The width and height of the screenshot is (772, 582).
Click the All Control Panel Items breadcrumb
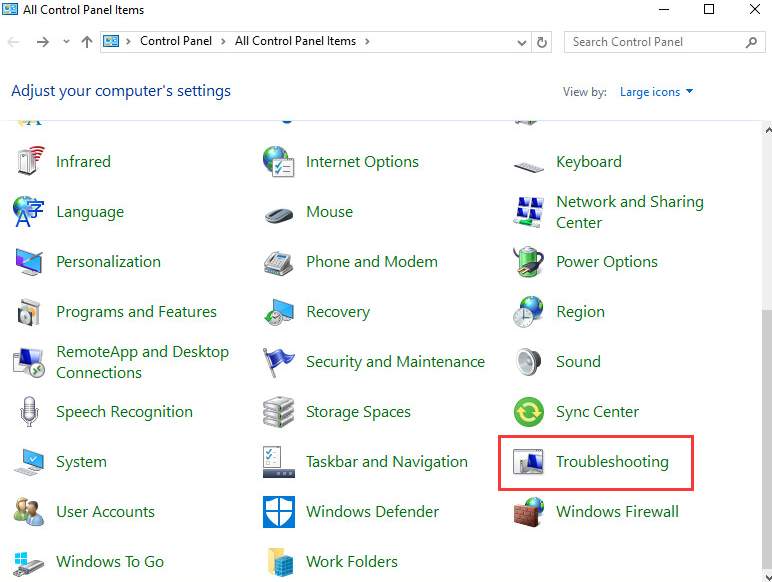pos(295,41)
